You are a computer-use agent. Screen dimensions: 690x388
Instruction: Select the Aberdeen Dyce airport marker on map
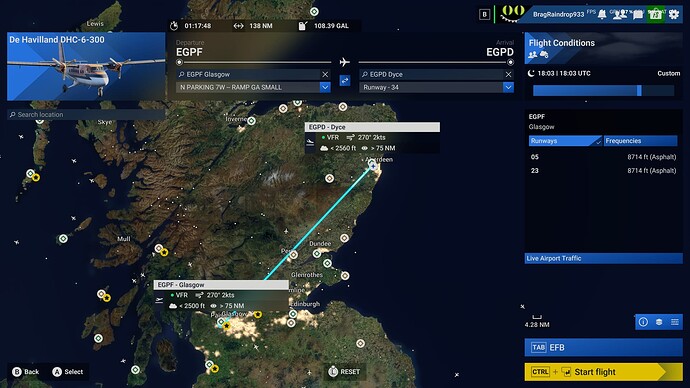[373, 165]
